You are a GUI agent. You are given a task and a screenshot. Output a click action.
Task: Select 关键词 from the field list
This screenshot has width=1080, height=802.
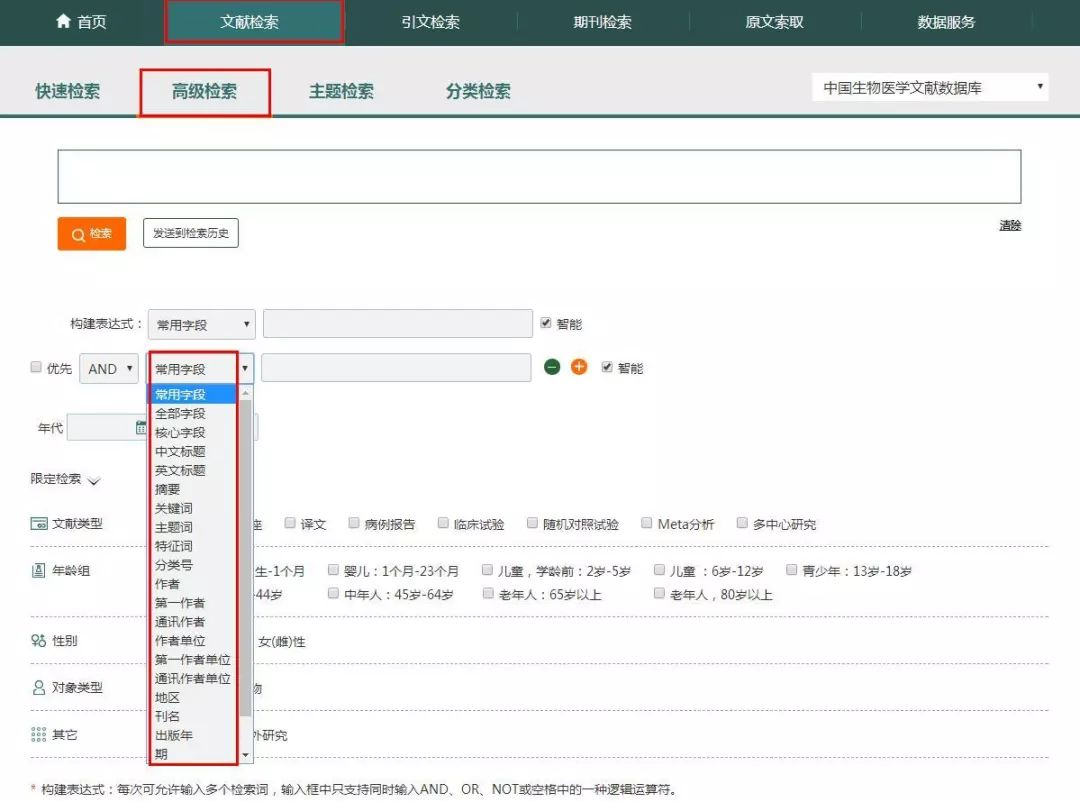[174, 508]
